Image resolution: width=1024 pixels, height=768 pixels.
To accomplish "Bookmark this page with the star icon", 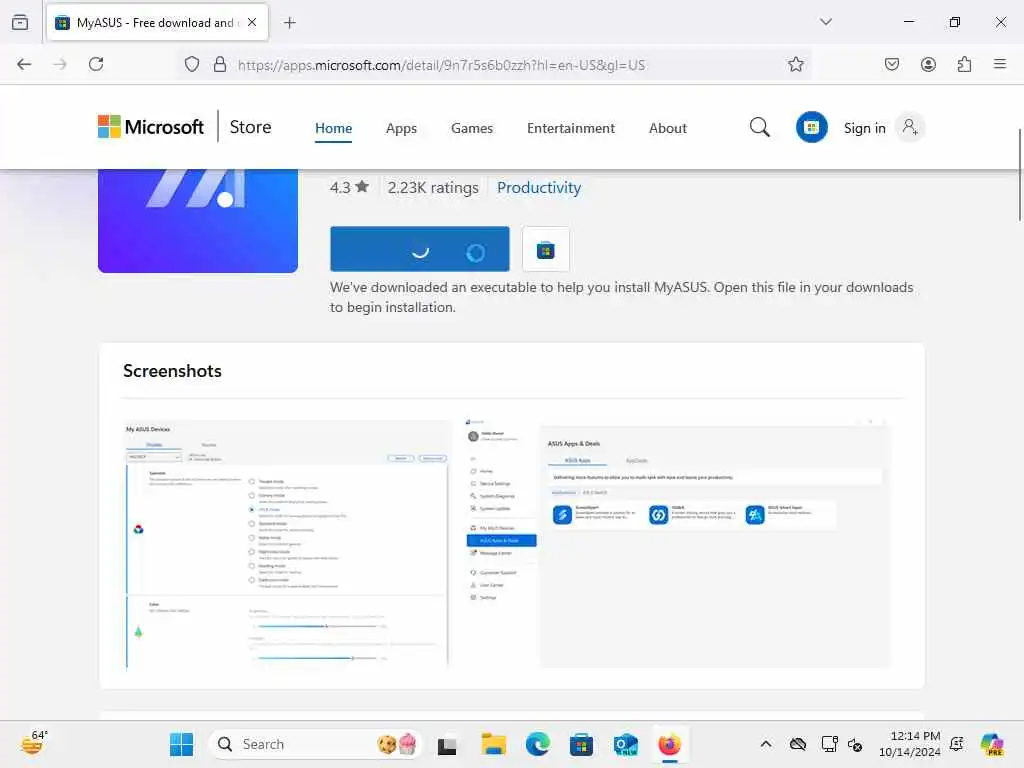I will coord(795,64).
